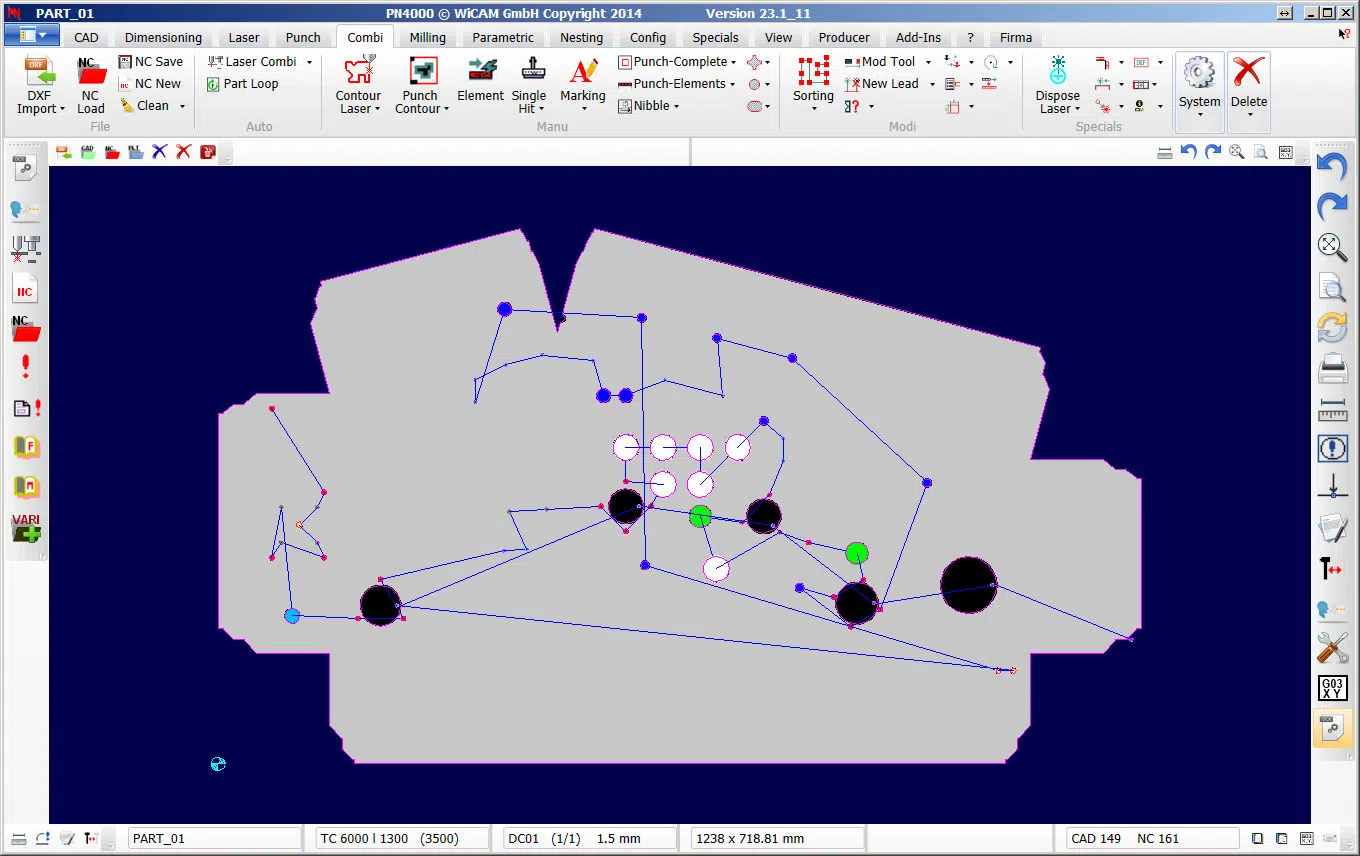The width and height of the screenshot is (1360, 856).
Task: Click the VARI icon in left sidebar
Action: 26,527
